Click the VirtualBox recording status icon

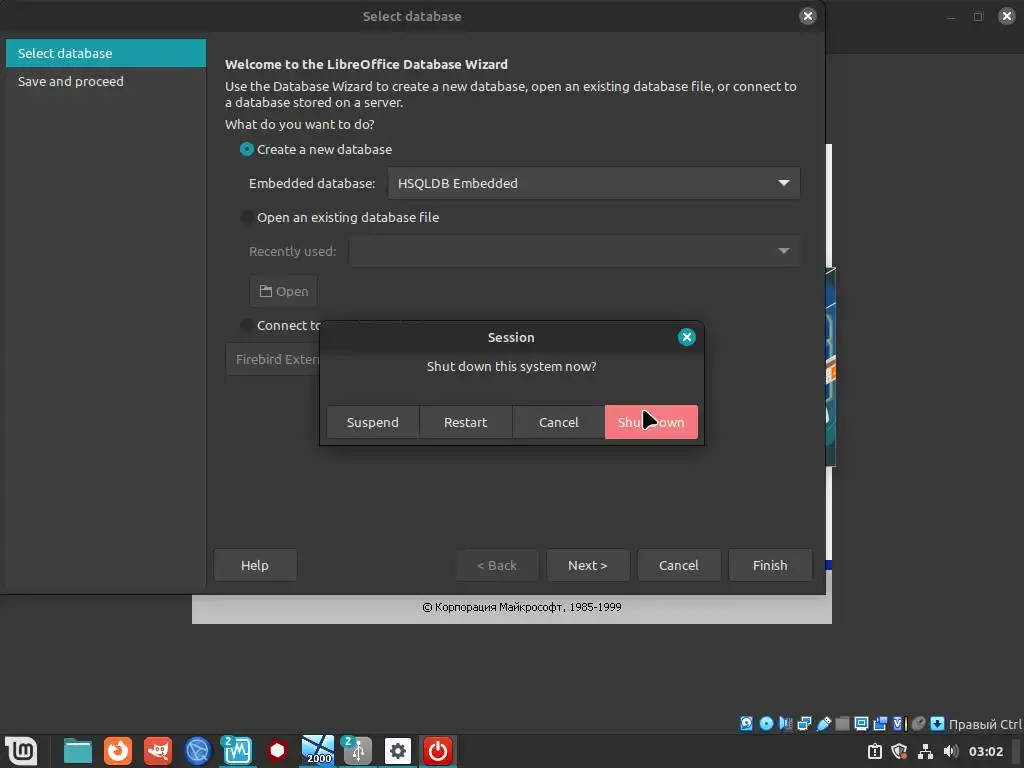880,724
